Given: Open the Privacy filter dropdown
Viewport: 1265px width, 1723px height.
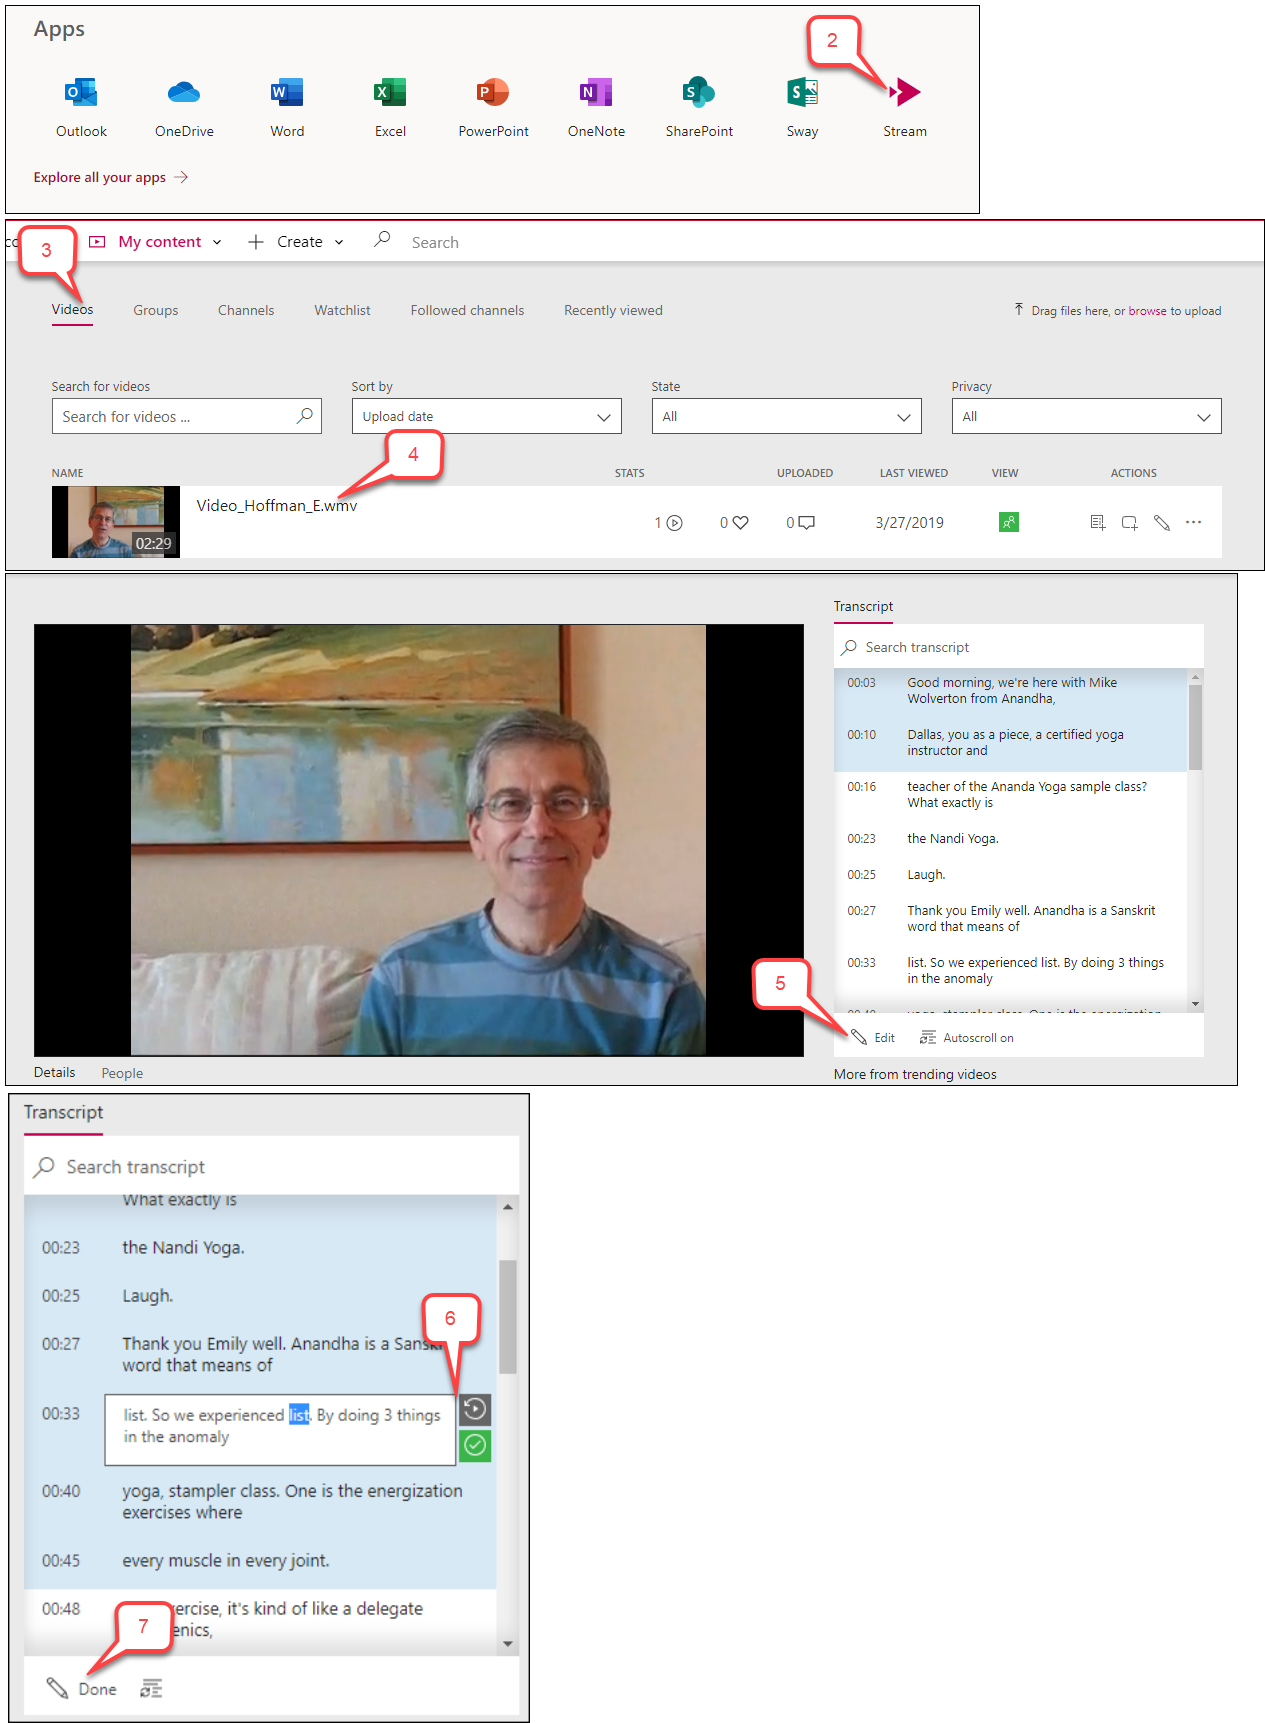Looking at the screenshot, I should [1086, 416].
